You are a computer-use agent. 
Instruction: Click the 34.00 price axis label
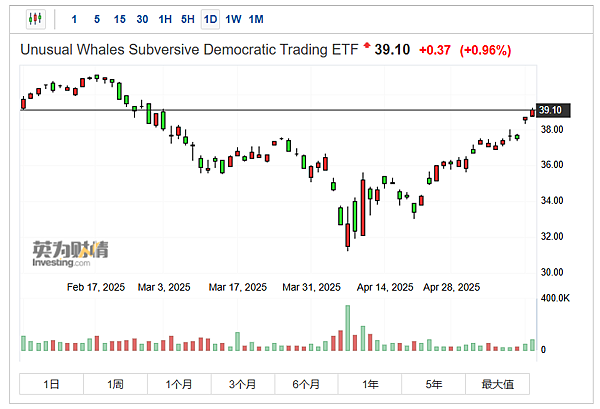coord(552,200)
